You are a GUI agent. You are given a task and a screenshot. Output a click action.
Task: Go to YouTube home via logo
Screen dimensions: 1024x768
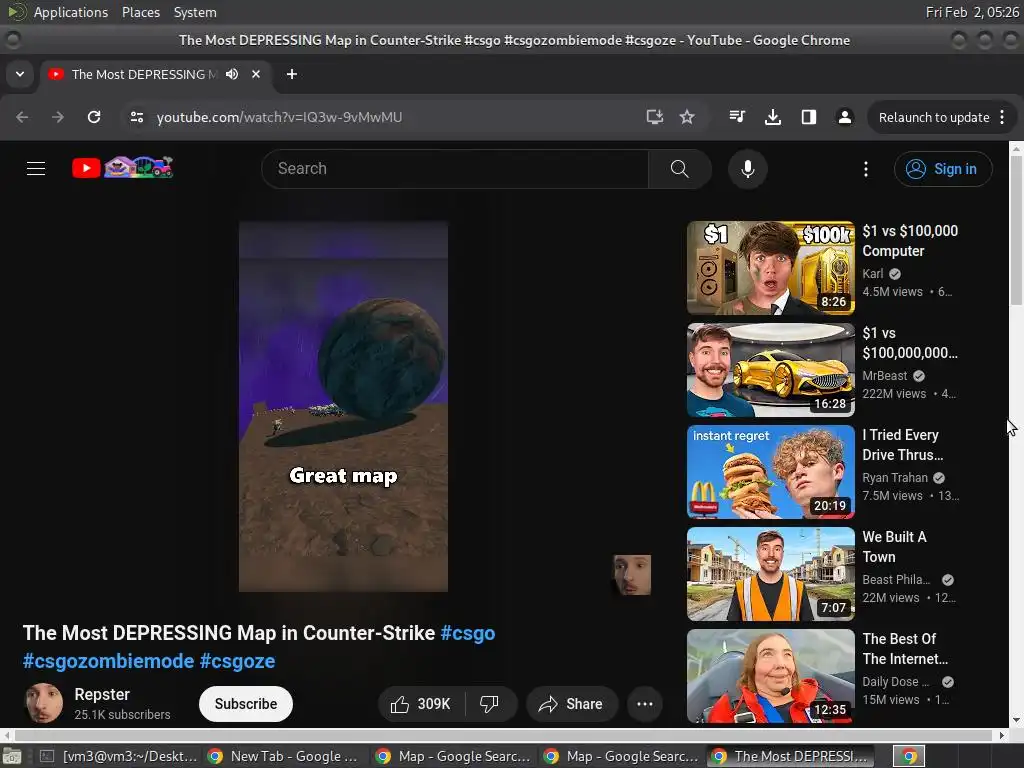[x=123, y=168]
